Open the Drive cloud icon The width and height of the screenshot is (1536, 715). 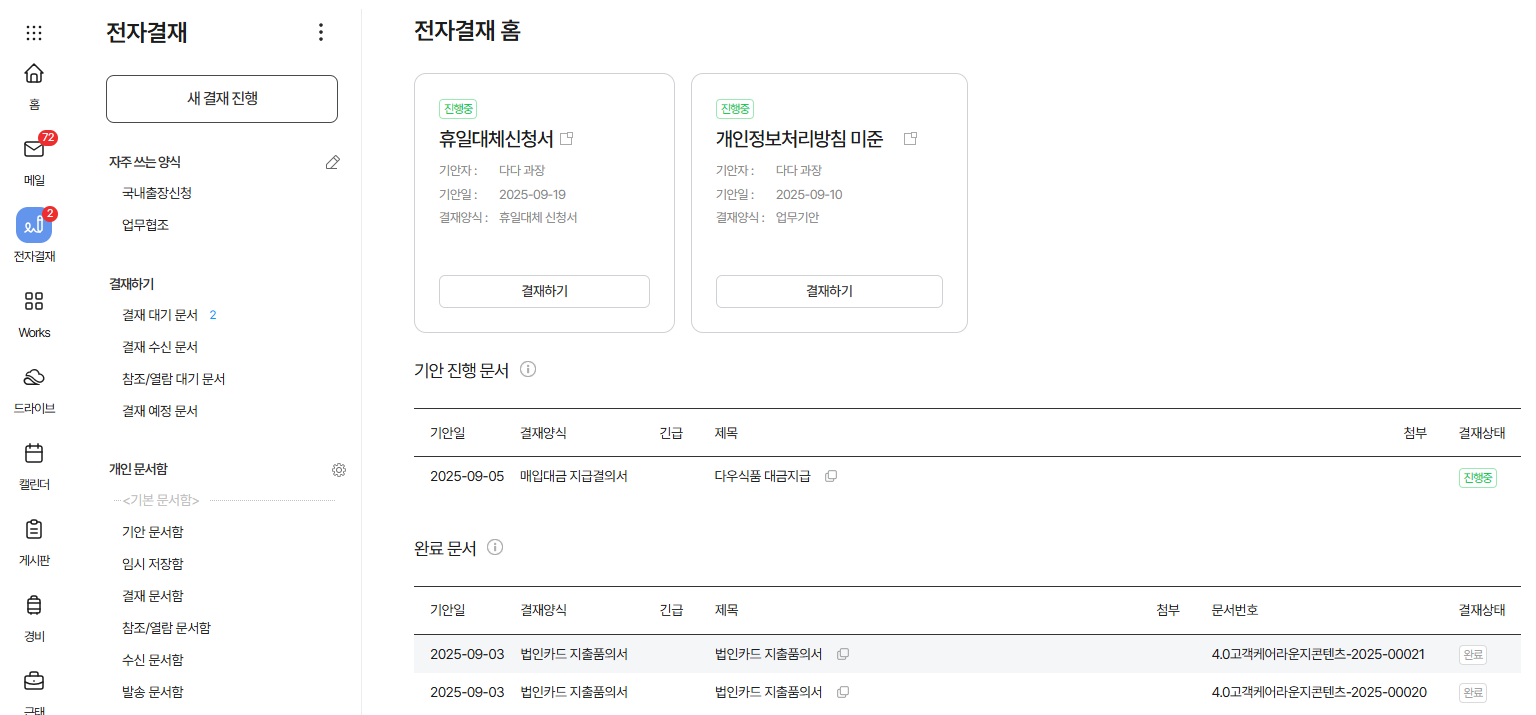(x=34, y=377)
